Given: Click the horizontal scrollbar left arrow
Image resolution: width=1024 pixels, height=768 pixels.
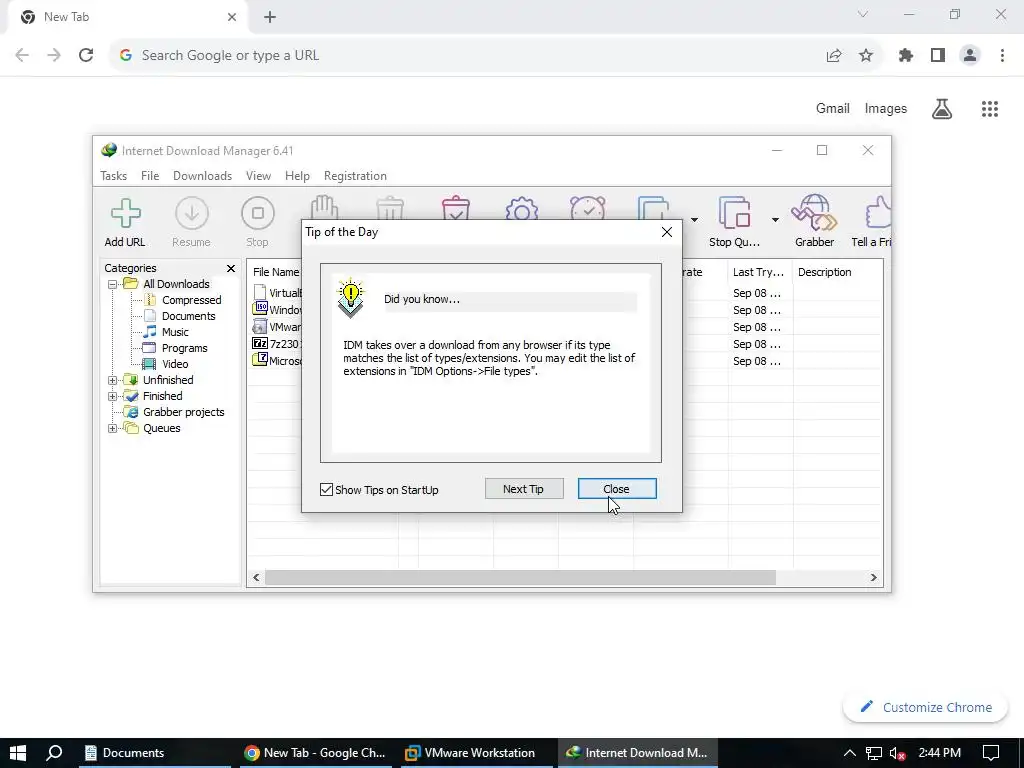Looking at the screenshot, I should (x=256, y=577).
